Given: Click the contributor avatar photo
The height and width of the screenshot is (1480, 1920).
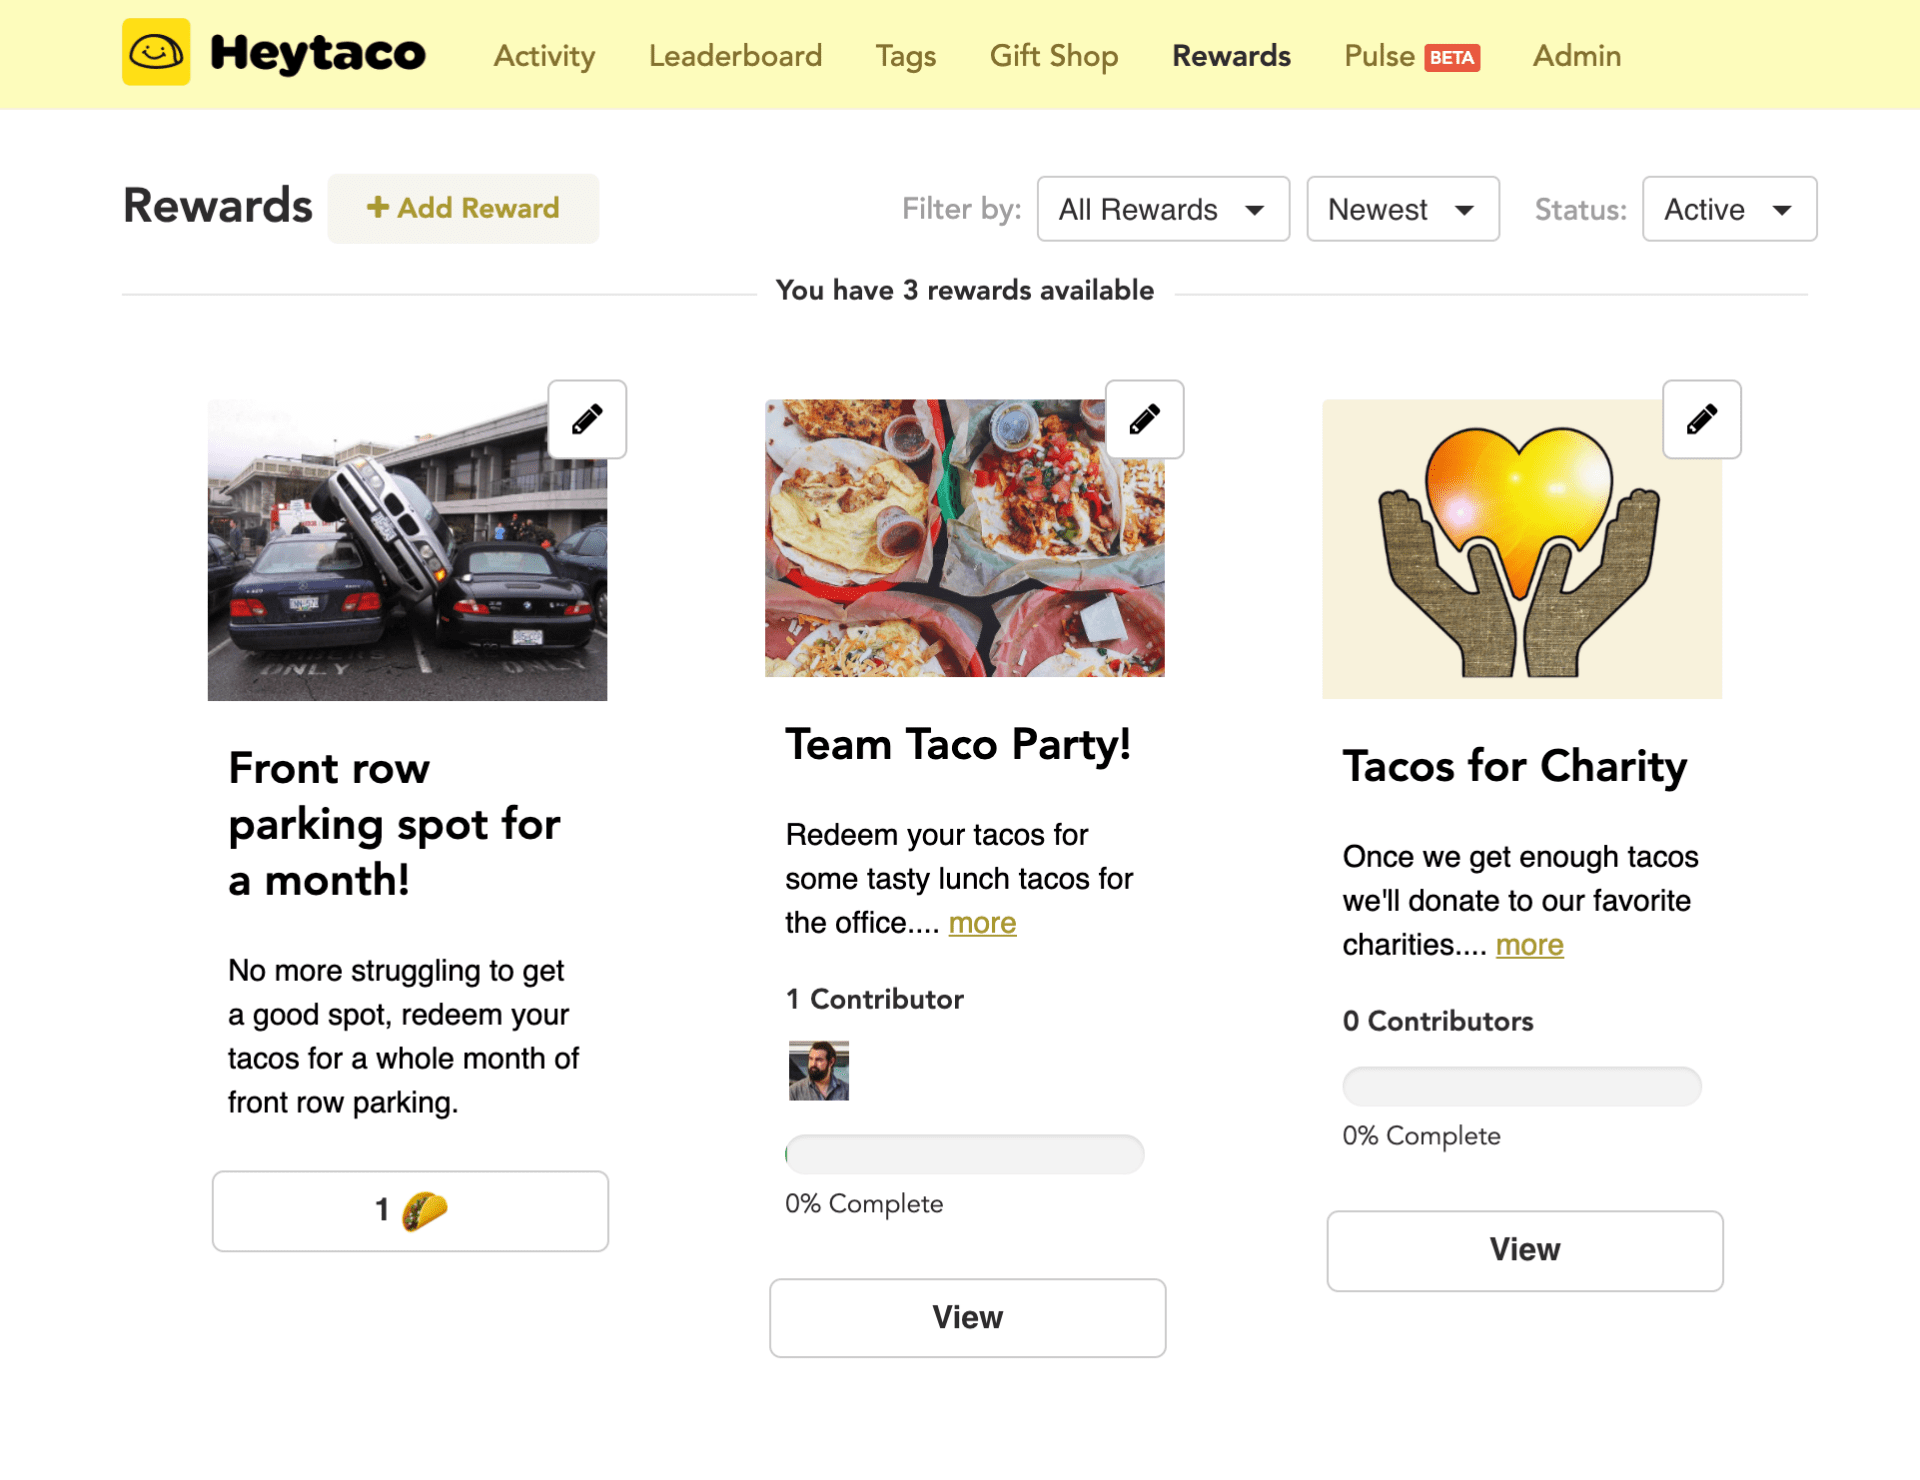Looking at the screenshot, I should click(x=818, y=1070).
